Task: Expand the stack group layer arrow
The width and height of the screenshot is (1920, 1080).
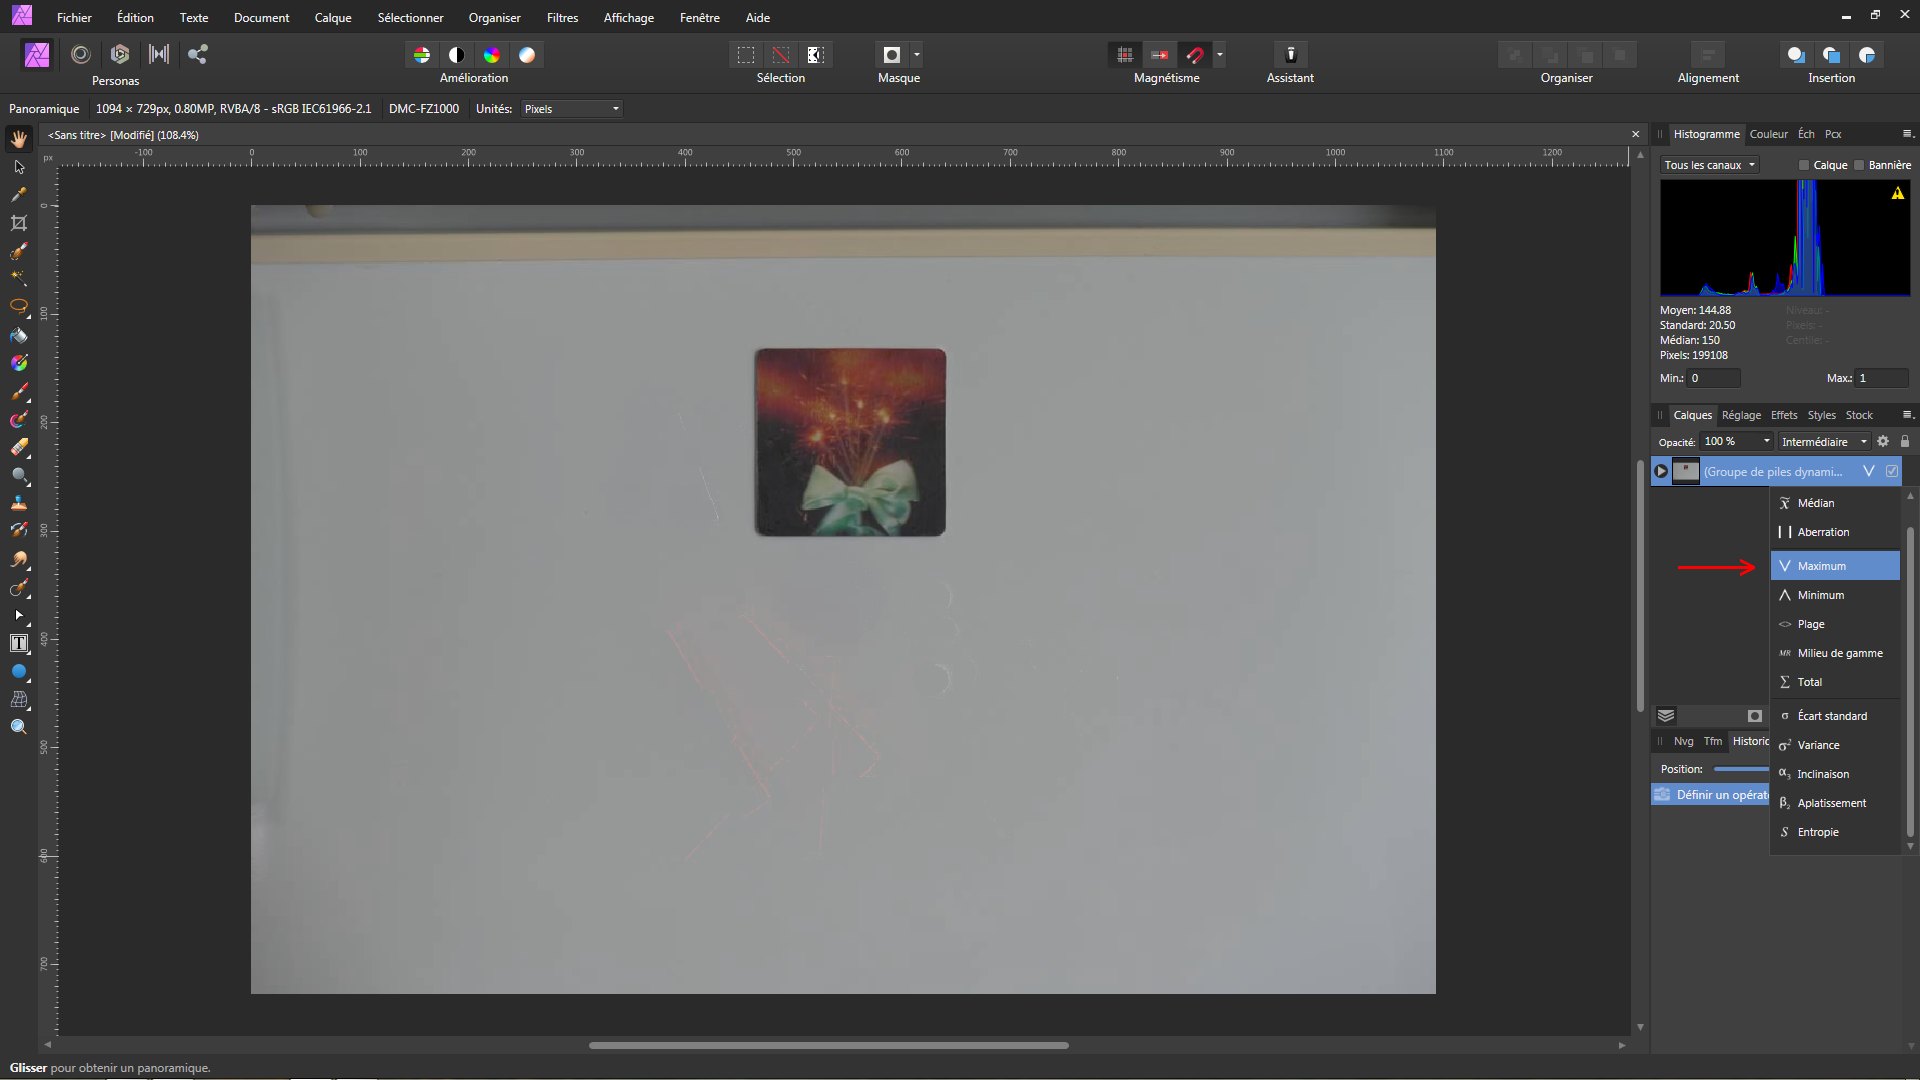Action: pos(1661,471)
